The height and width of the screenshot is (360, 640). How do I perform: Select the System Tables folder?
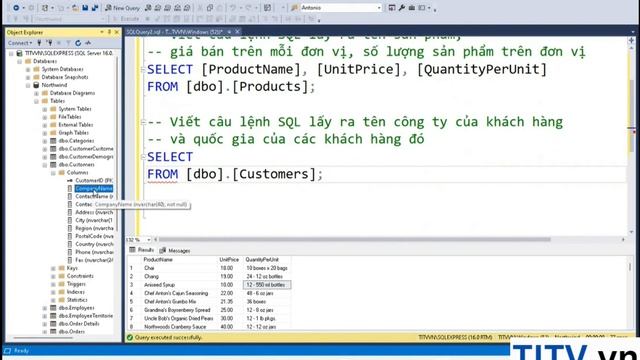point(75,109)
